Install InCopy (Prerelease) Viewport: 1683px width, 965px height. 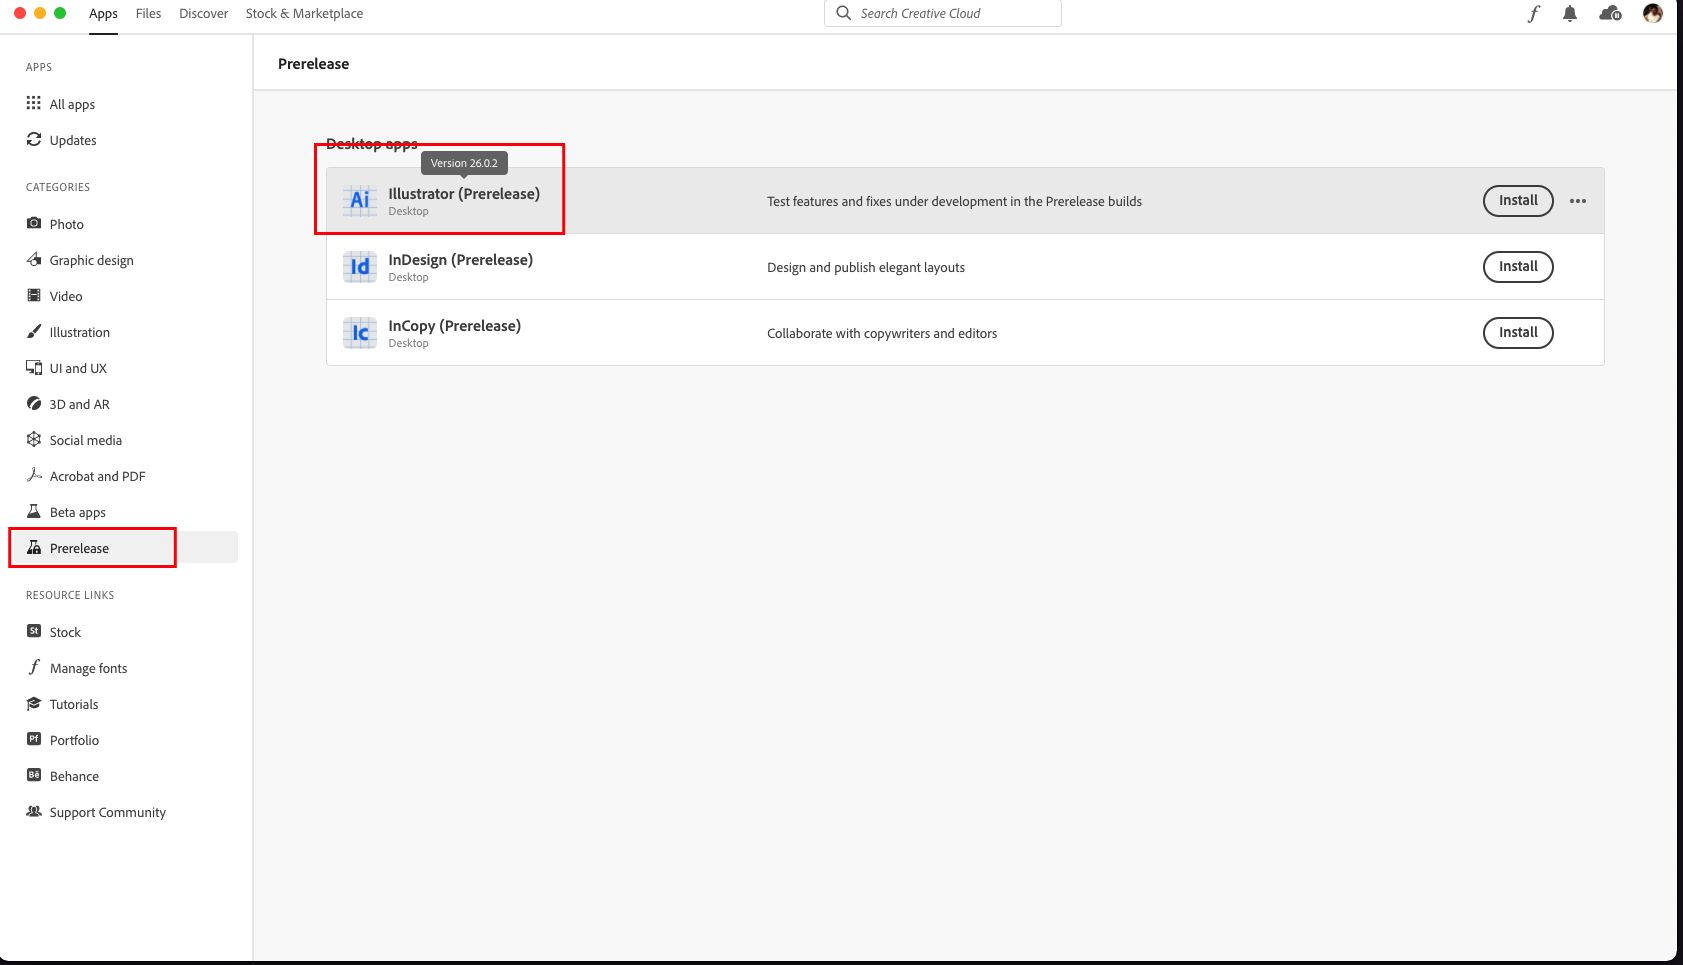point(1518,333)
